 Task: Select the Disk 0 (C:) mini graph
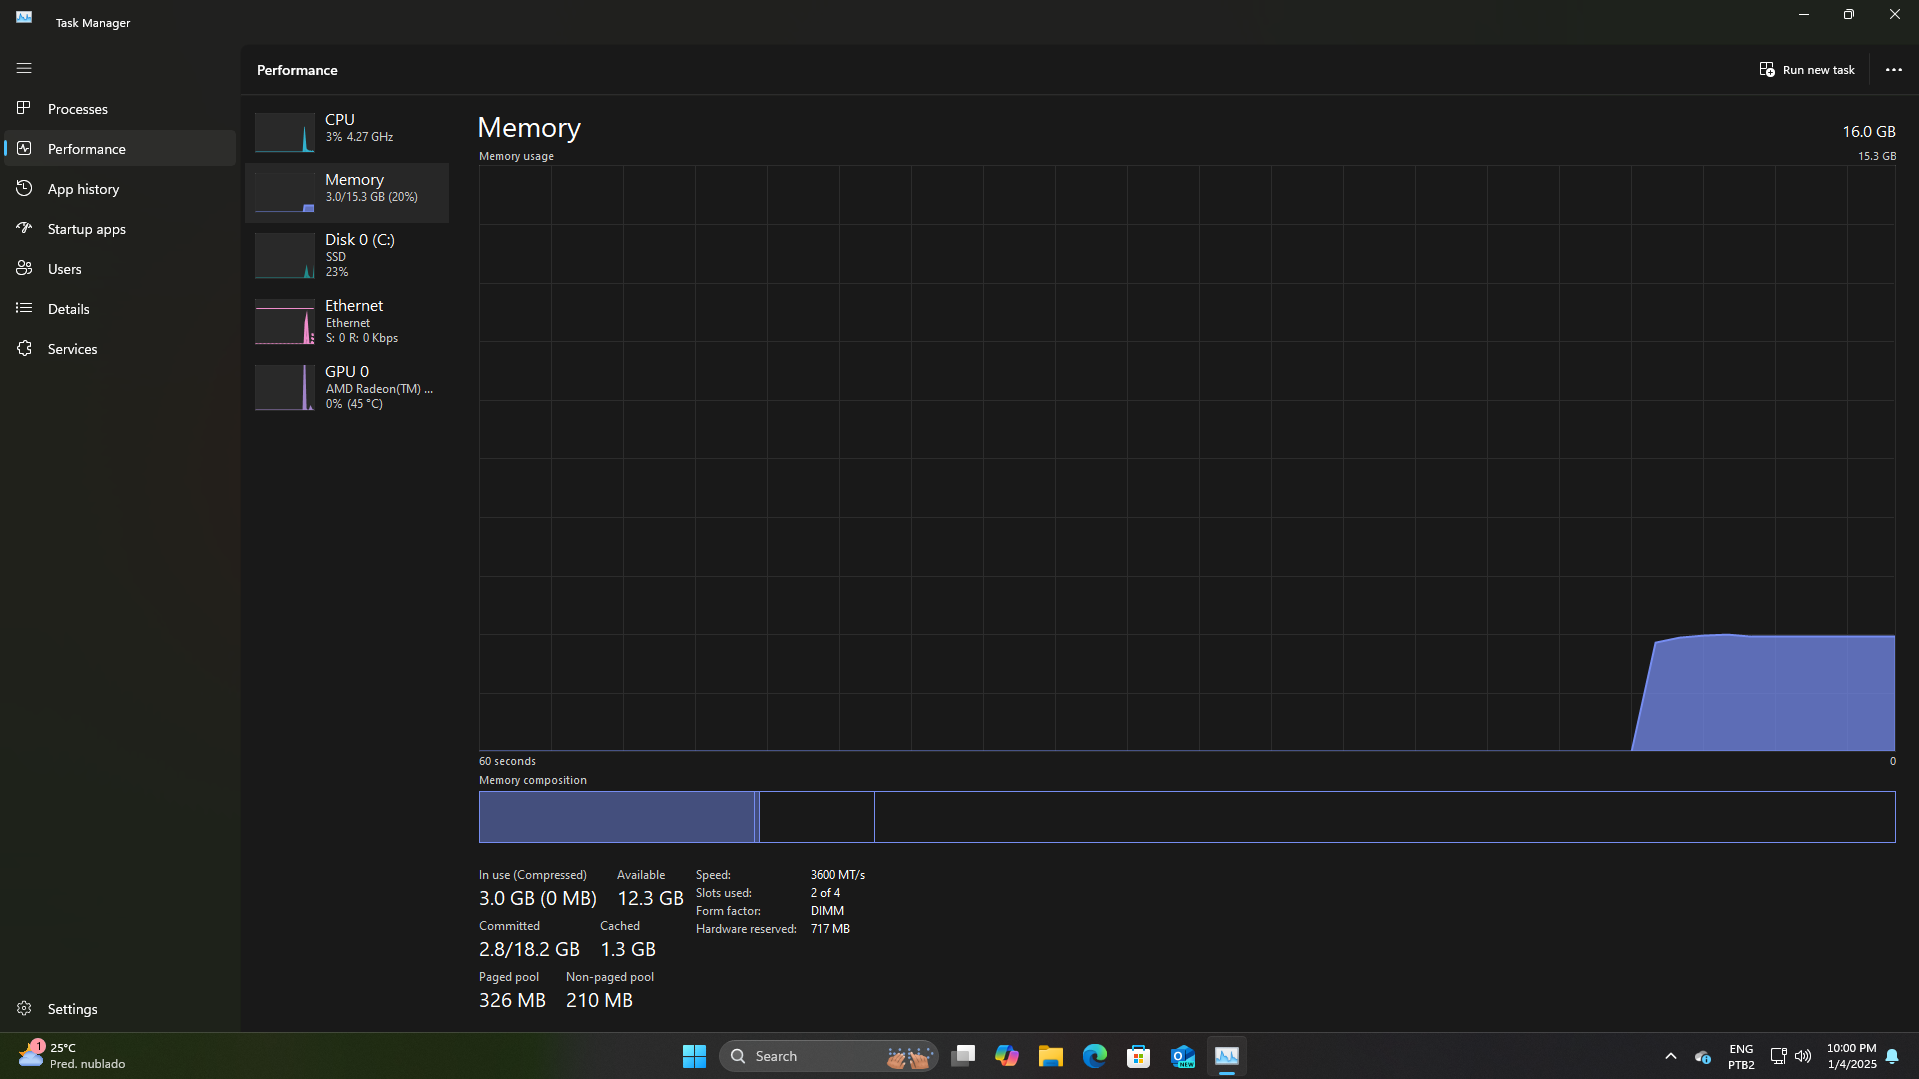(285, 255)
